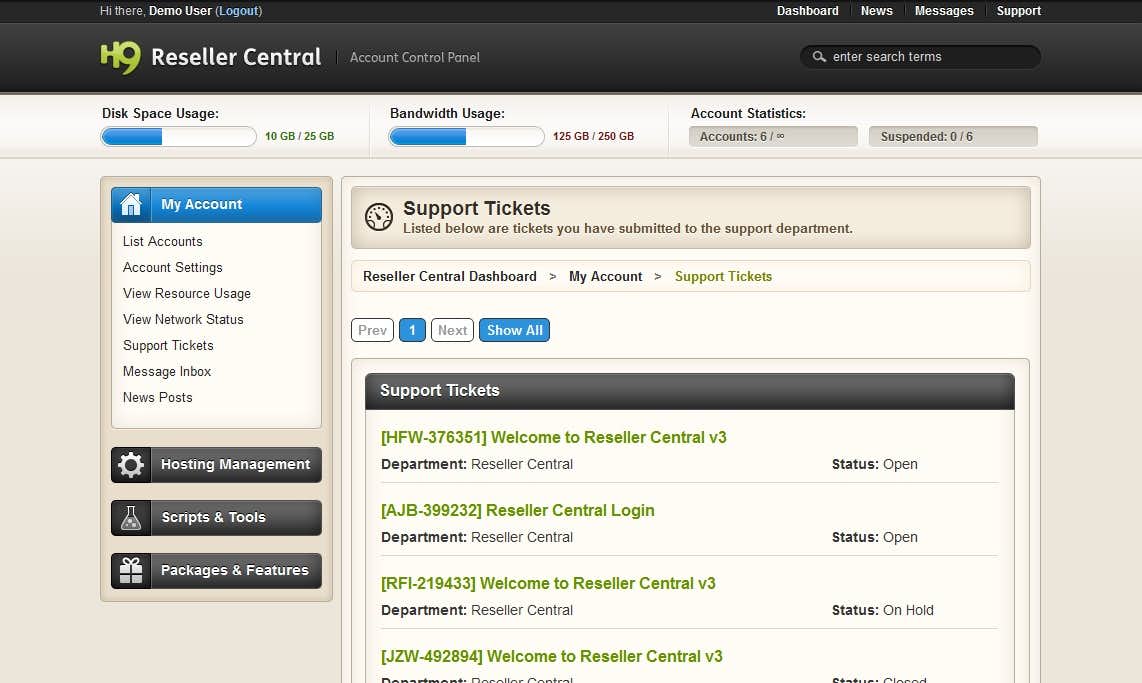Image resolution: width=1142 pixels, height=683 pixels.
Task: Click the H9 Reseller Central logo
Action: click(211, 57)
